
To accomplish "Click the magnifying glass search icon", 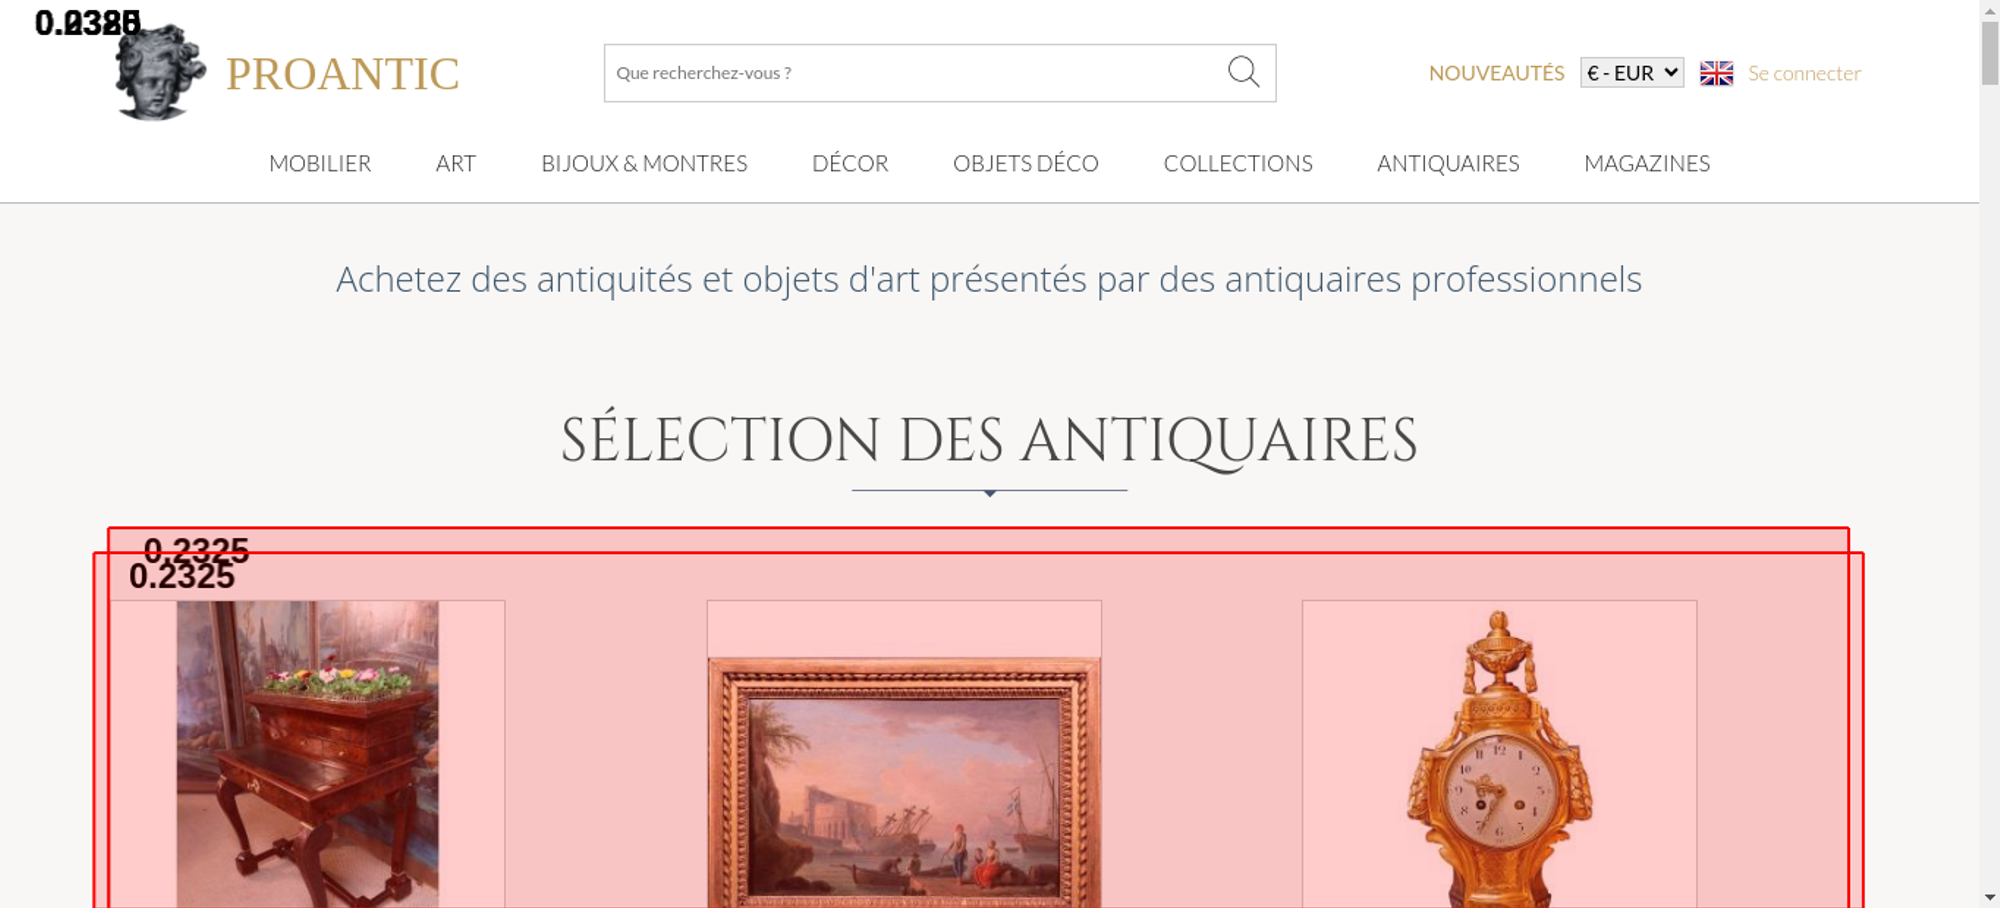I will point(1243,72).
